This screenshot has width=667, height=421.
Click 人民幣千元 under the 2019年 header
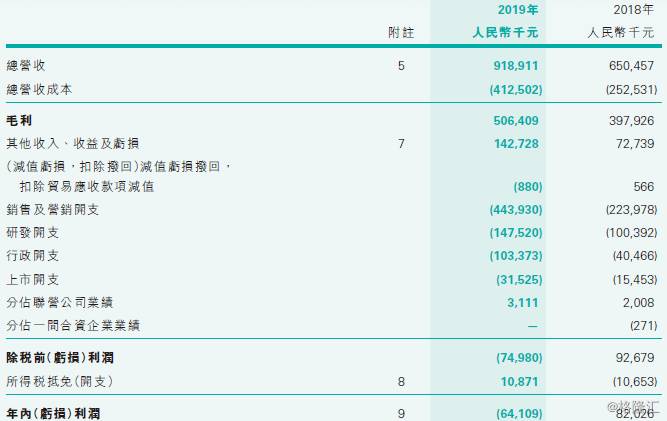pos(505,32)
